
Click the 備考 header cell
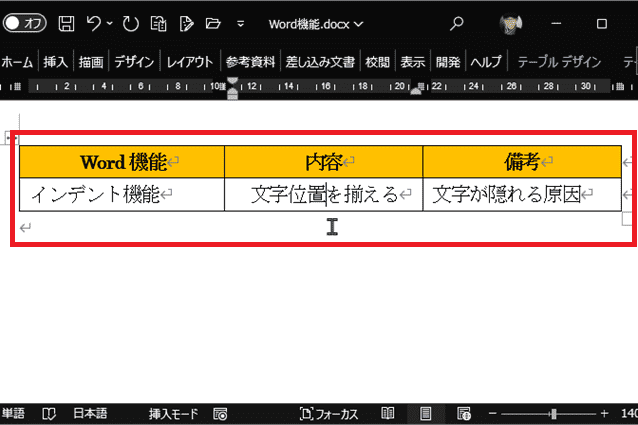[x=522, y=162]
